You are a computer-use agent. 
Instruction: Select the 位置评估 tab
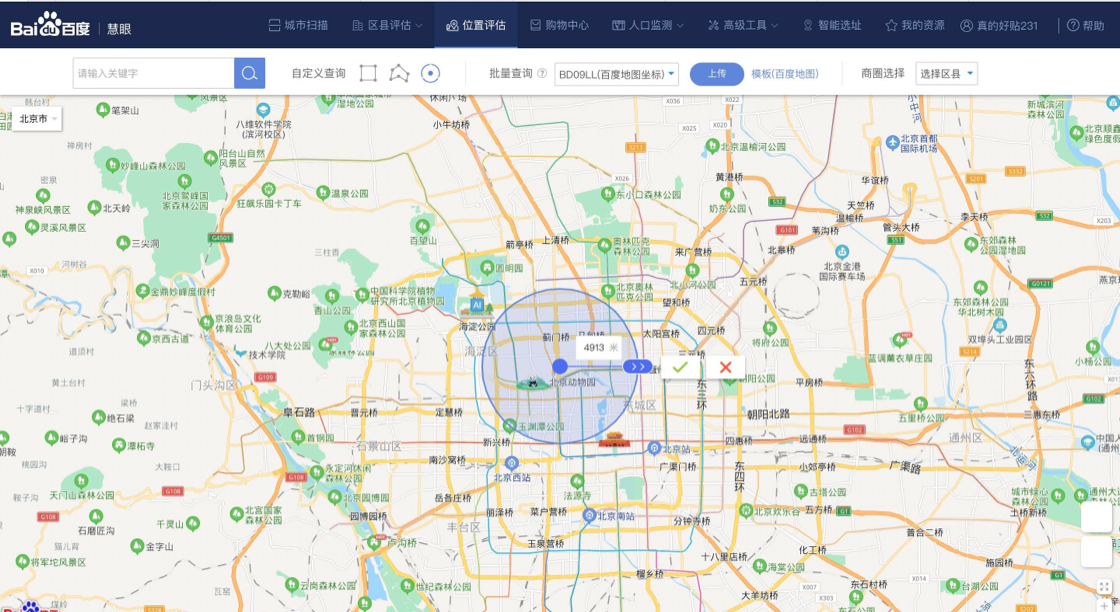476,25
